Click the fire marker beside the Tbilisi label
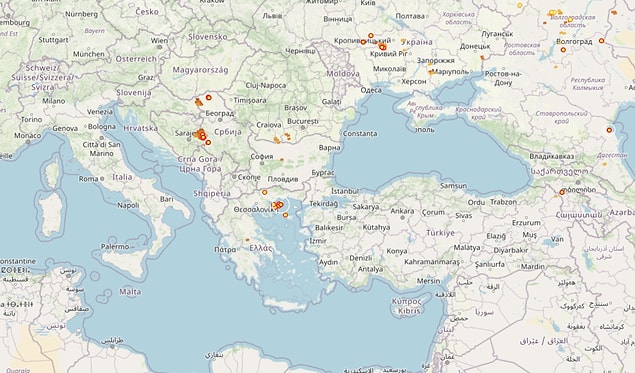Screen dimensions: 635x373 (x=562, y=192)
